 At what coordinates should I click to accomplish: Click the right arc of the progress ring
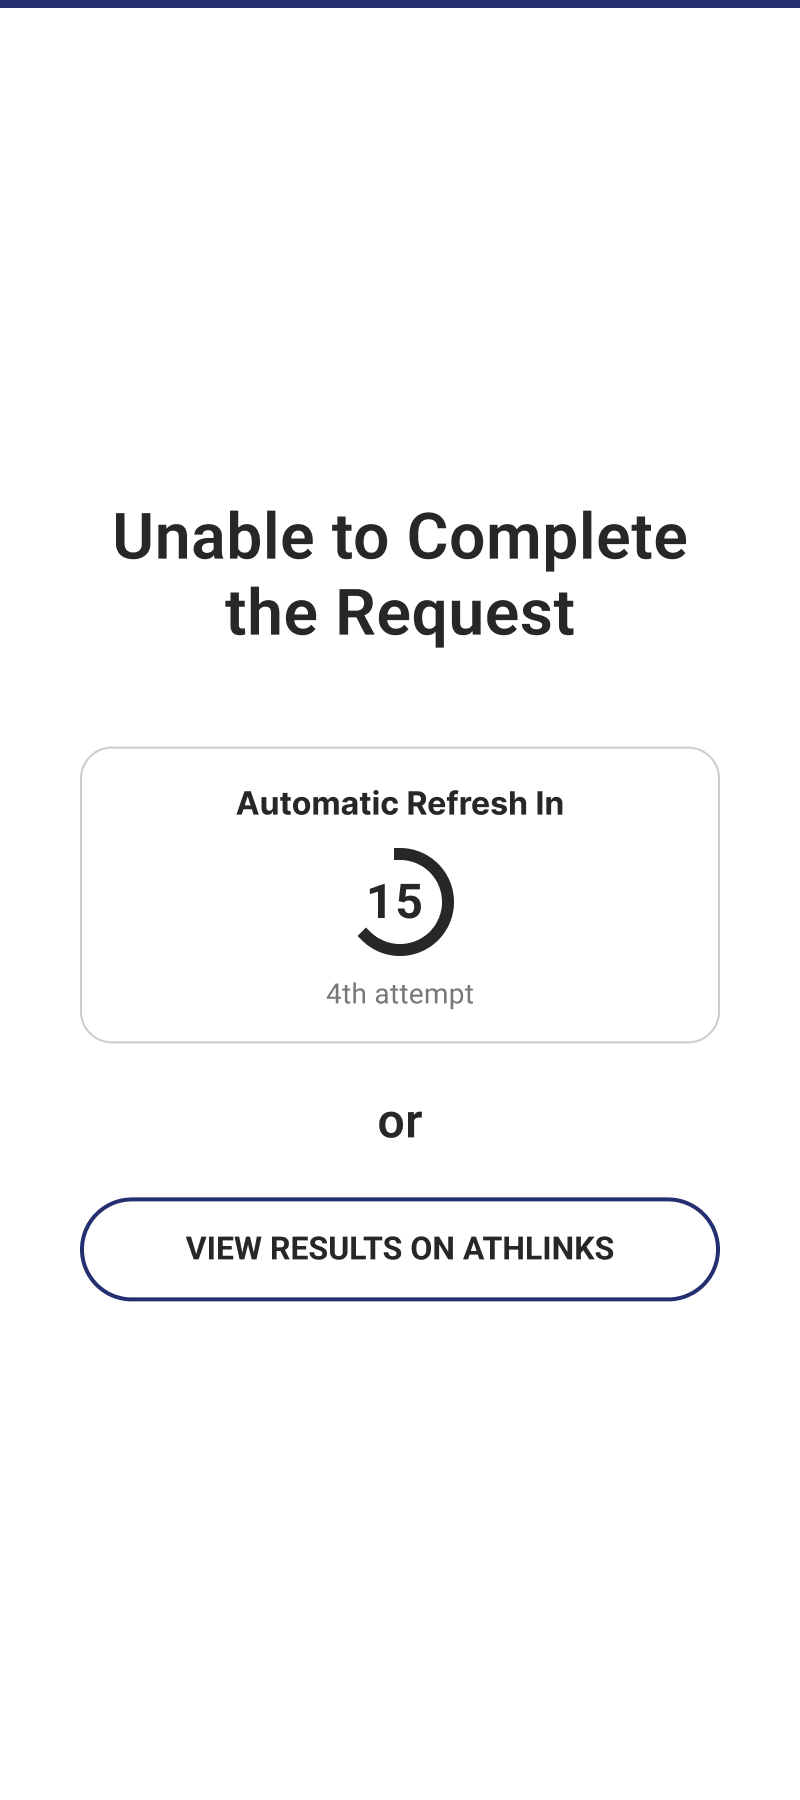pyautogui.click(x=448, y=902)
